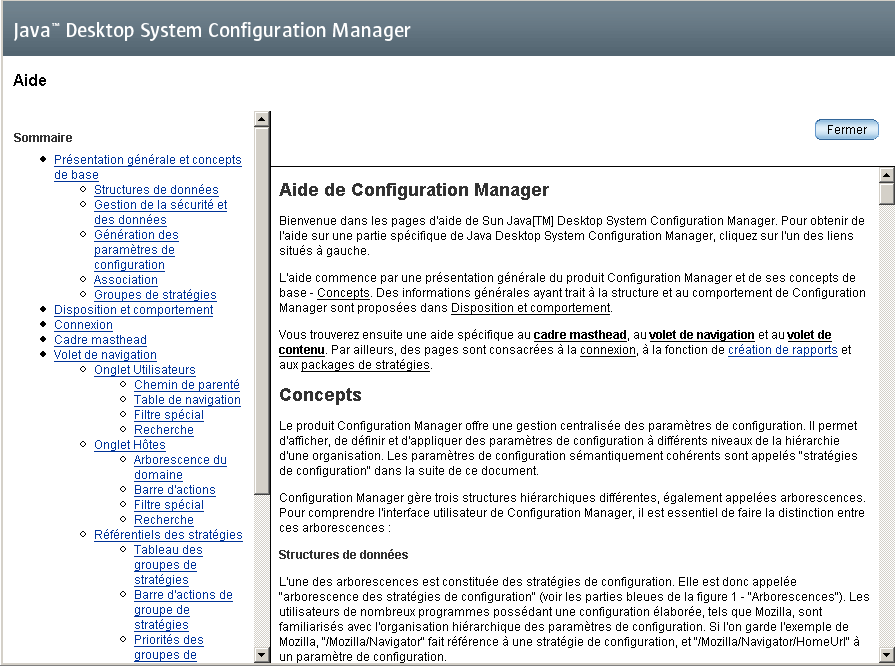Open the 'Barre d'actions' link
The image size is (895, 666).
[x=175, y=490]
